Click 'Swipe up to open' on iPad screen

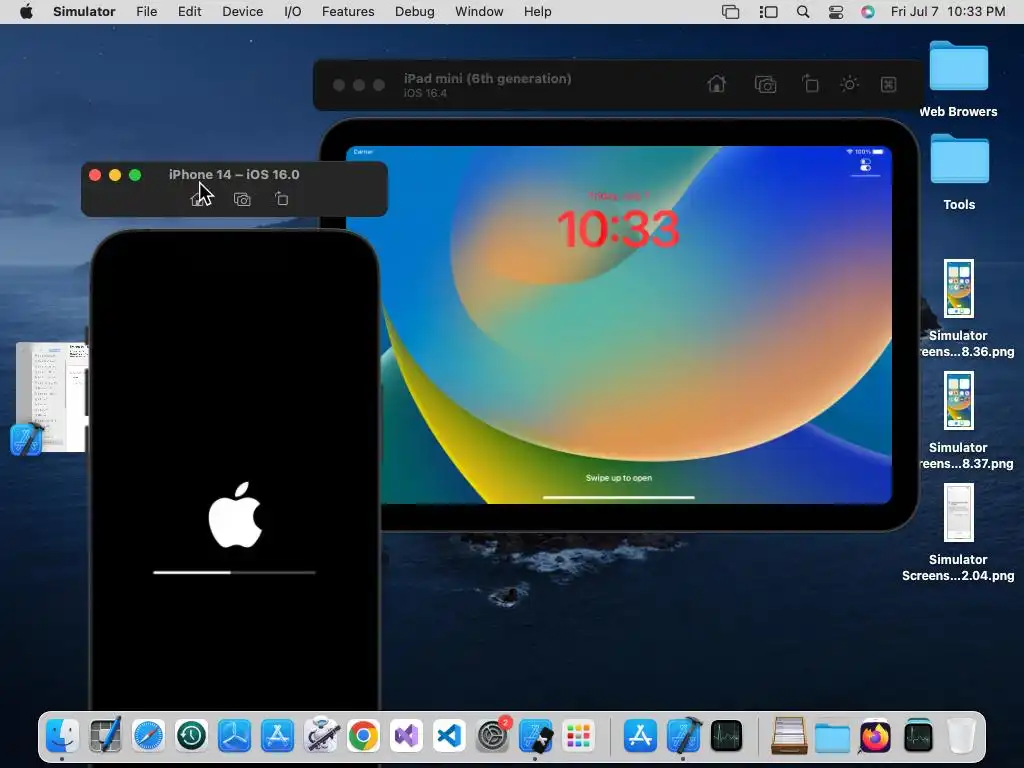click(x=618, y=478)
